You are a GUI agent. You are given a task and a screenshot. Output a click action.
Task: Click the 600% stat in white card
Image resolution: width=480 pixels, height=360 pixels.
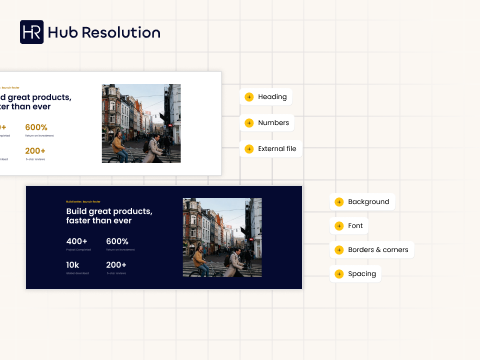click(x=36, y=127)
